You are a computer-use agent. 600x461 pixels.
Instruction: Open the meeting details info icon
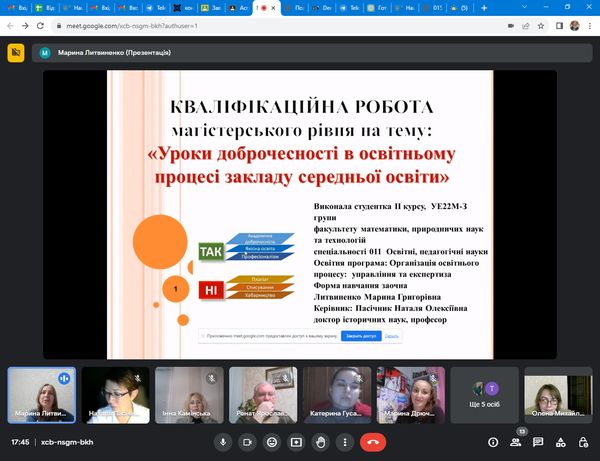pyautogui.click(x=492, y=441)
